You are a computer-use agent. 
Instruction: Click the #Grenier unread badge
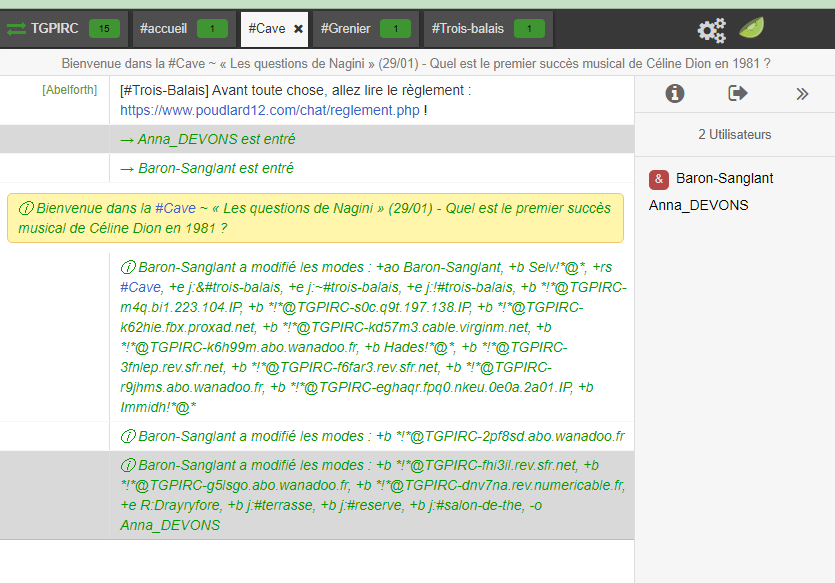(395, 29)
